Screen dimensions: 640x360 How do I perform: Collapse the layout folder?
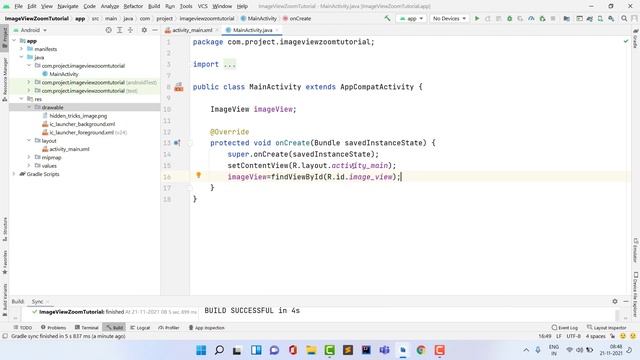(29, 140)
